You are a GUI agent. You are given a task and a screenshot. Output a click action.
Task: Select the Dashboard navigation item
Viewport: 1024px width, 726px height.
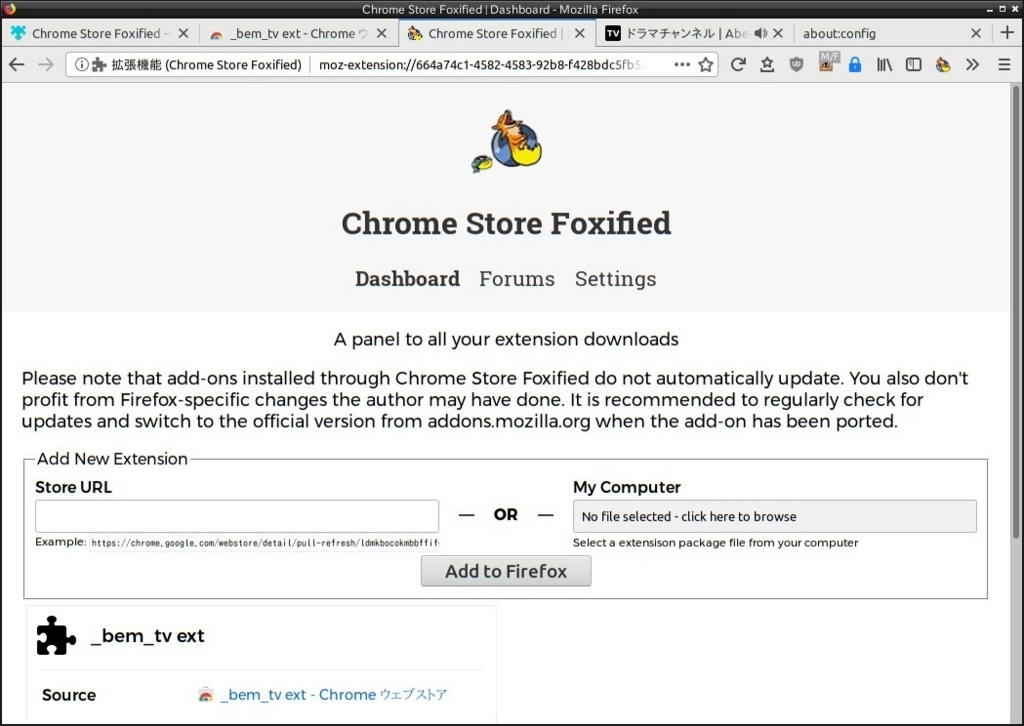click(x=408, y=279)
